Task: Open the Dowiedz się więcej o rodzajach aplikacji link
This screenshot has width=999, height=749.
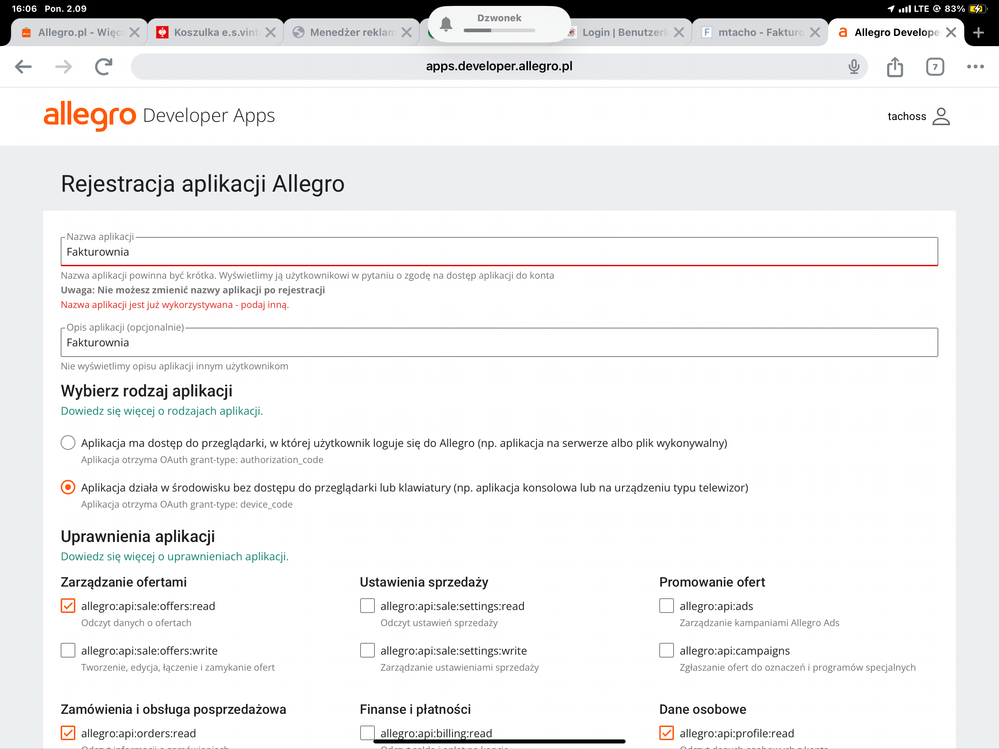Action: click(162, 411)
